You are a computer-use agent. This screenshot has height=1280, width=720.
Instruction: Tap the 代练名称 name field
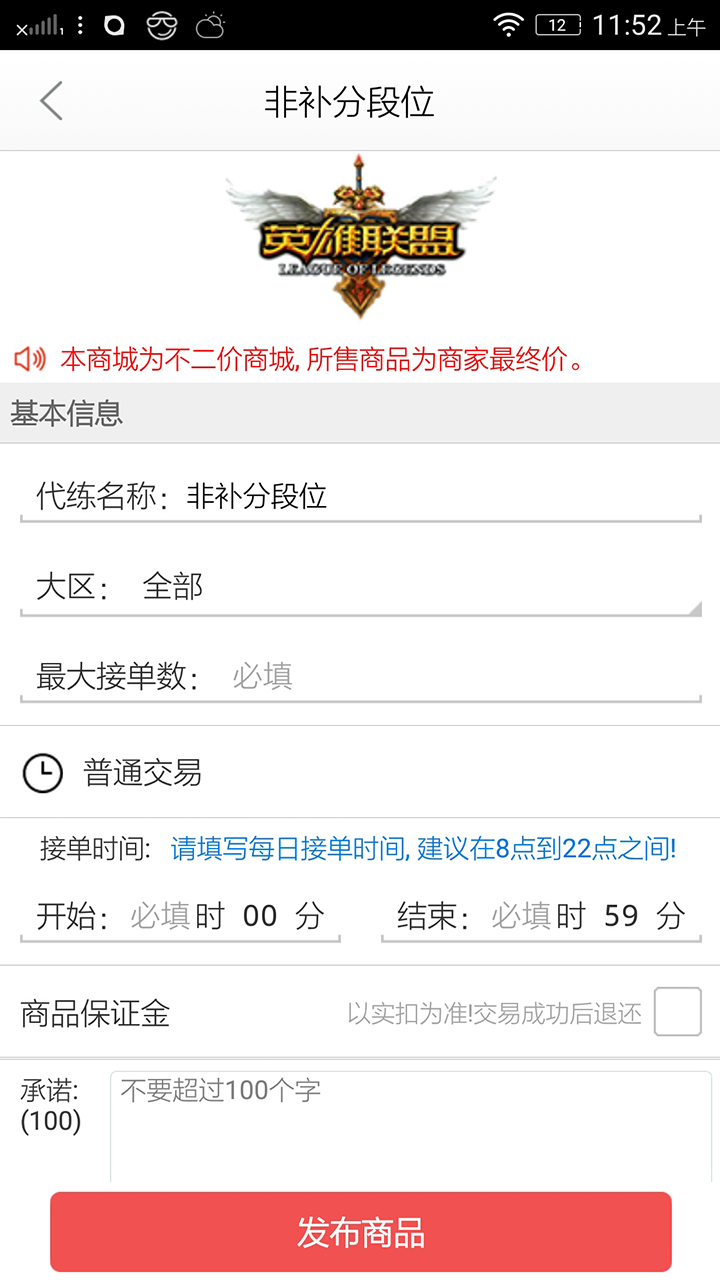[440, 497]
